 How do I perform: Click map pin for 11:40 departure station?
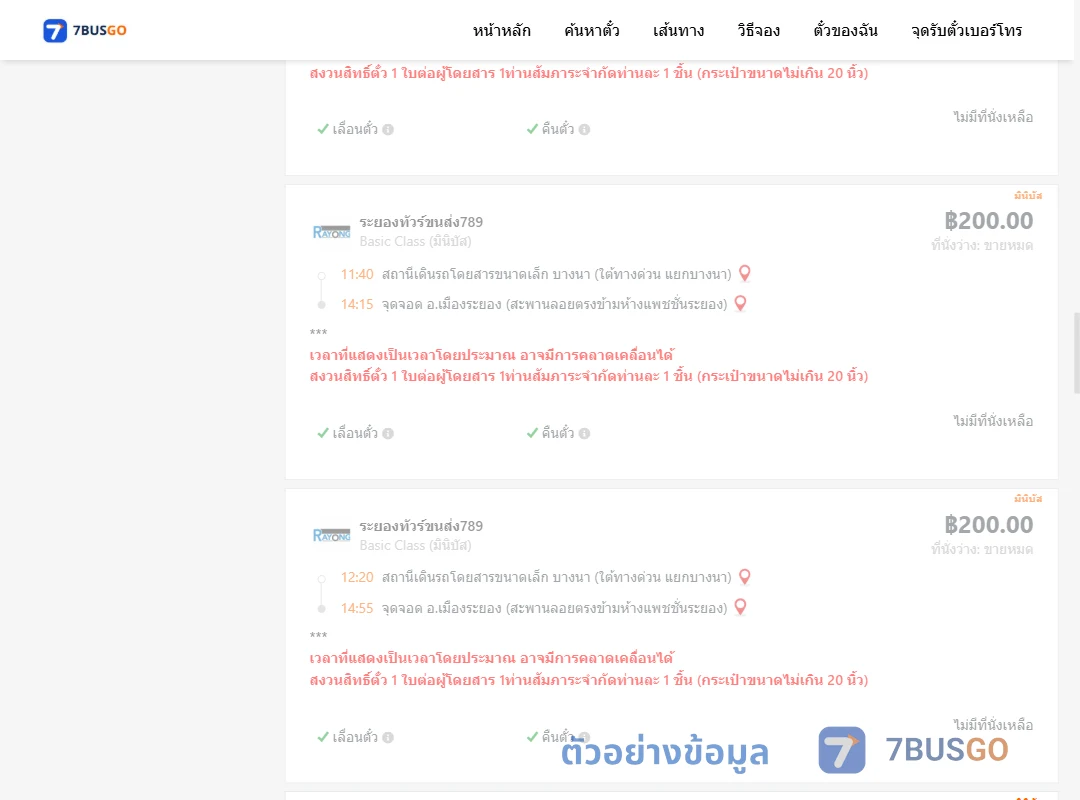click(x=745, y=274)
